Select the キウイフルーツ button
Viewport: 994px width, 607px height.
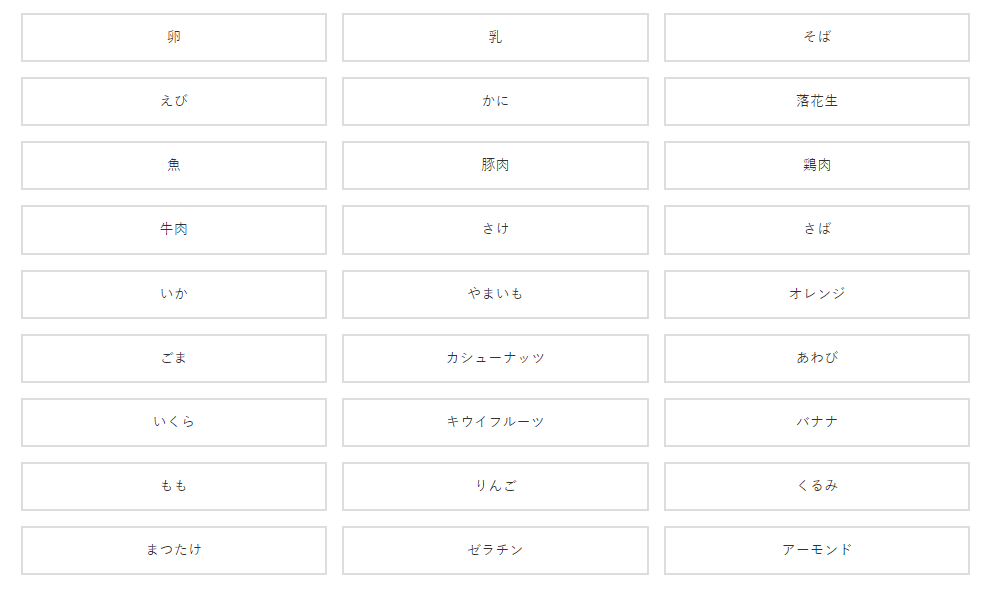[495, 422]
